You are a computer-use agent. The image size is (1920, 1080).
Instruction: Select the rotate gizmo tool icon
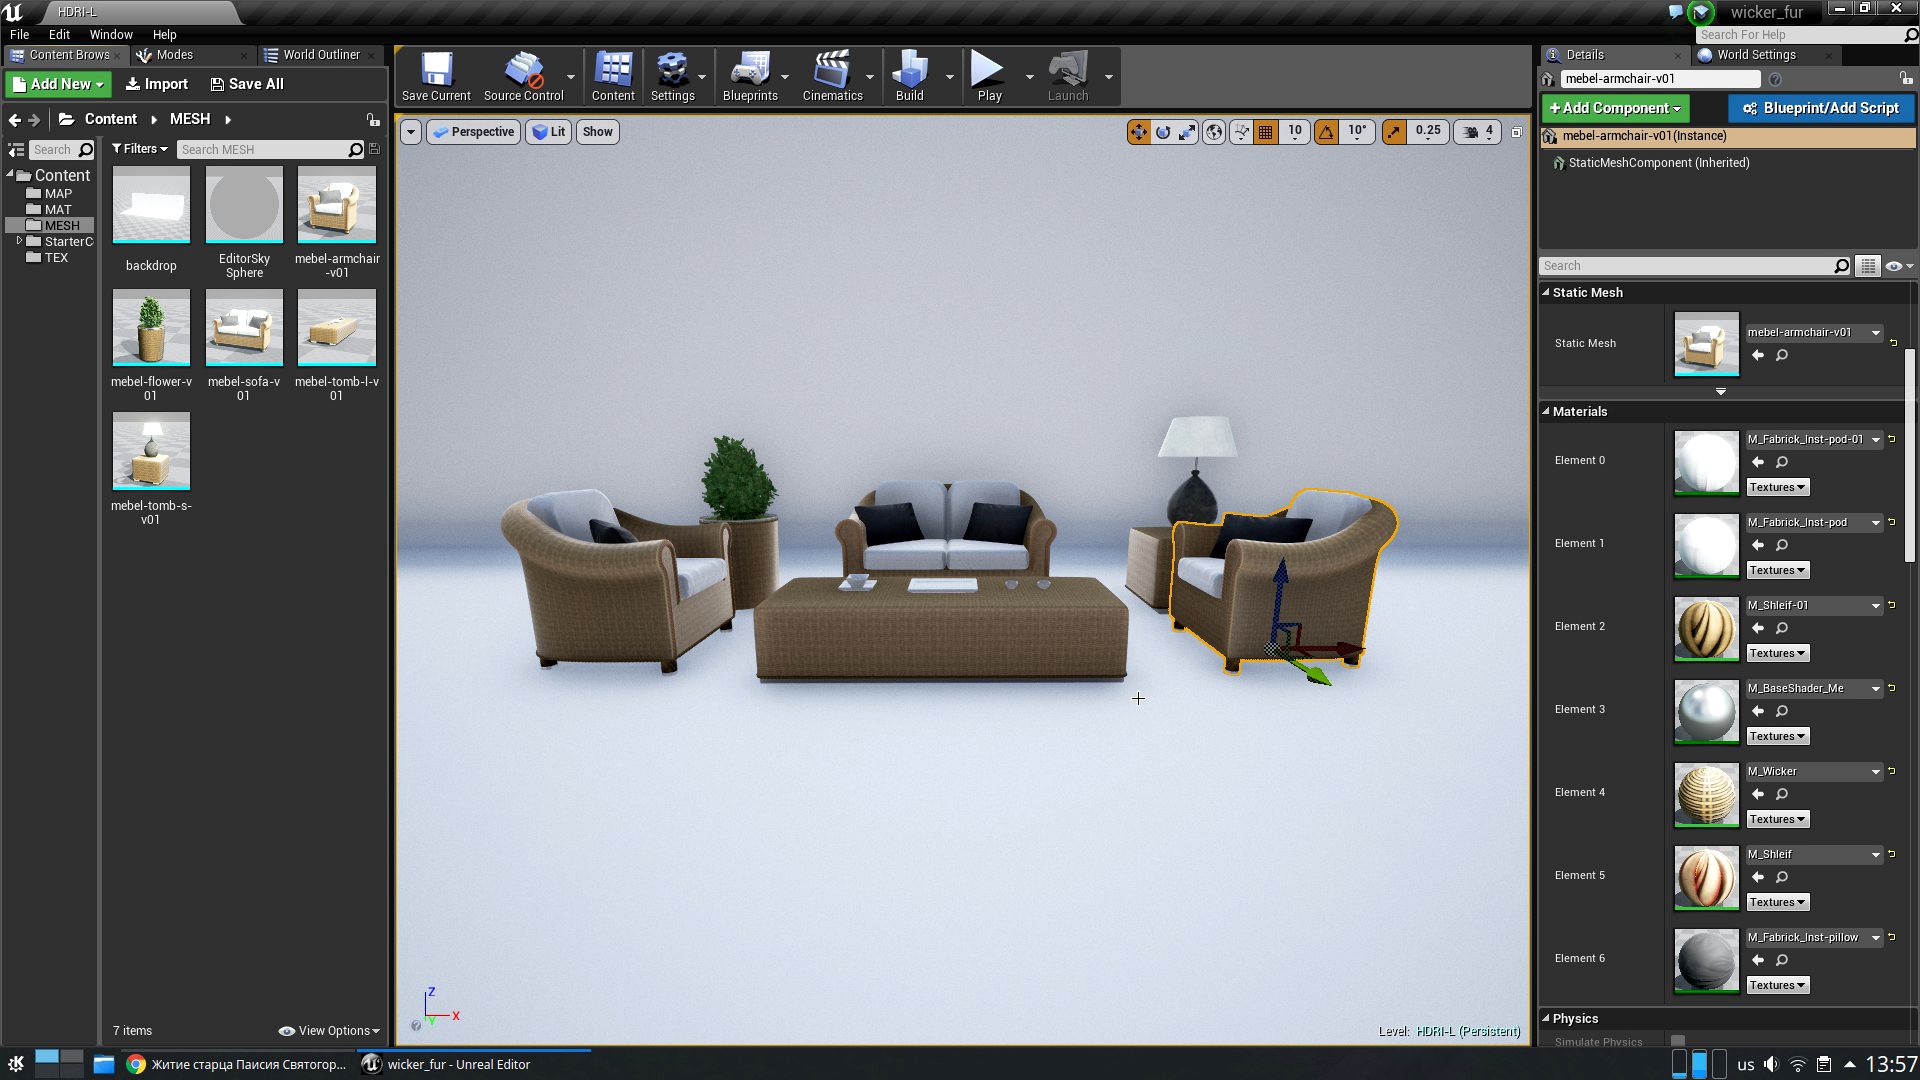(1163, 132)
